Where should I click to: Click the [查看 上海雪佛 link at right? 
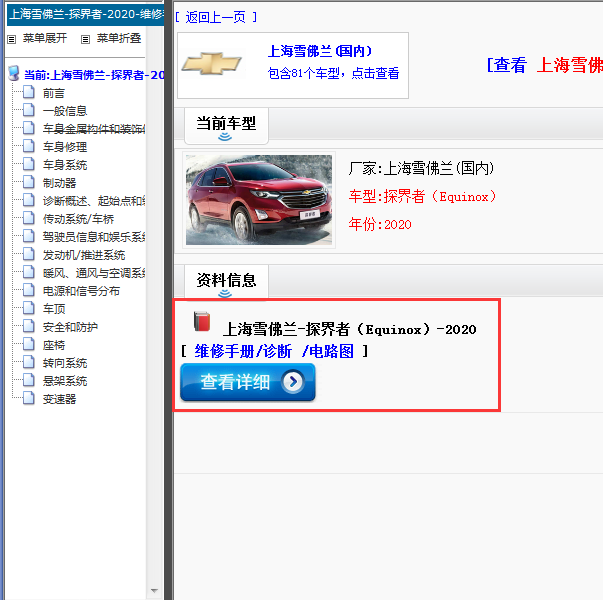click(545, 65)
